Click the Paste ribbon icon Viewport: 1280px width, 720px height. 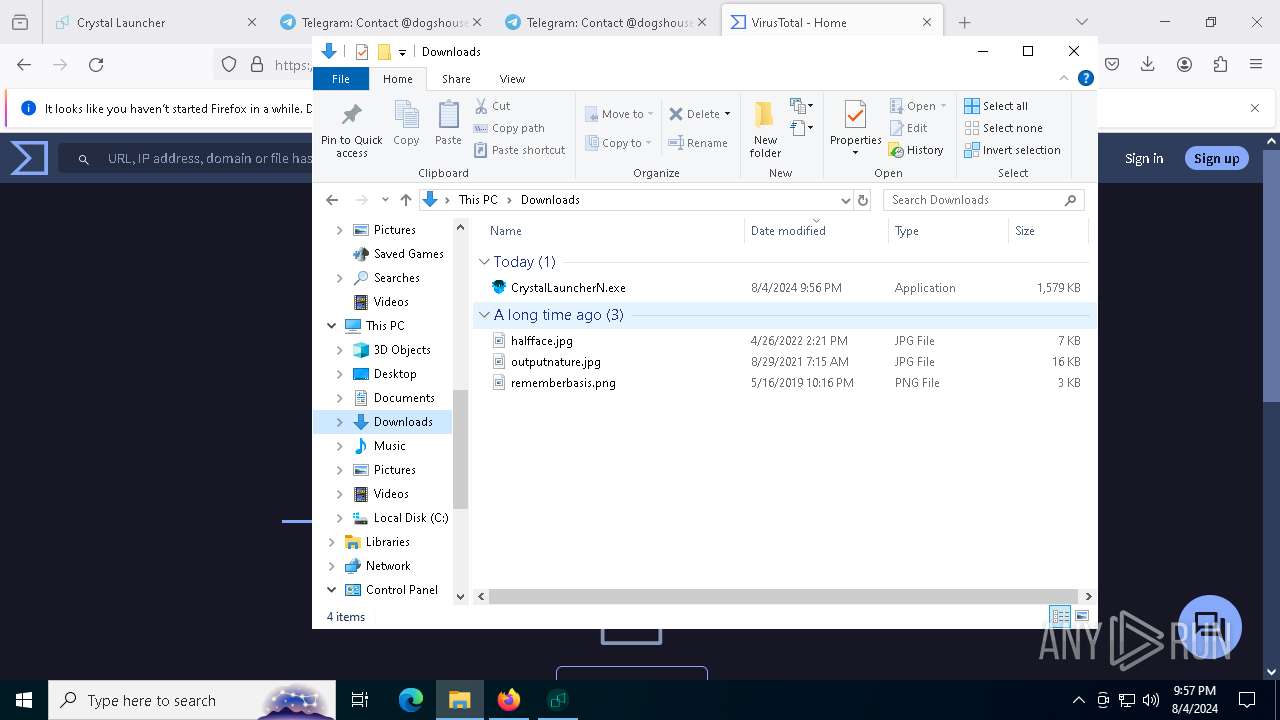pos(448,123)
